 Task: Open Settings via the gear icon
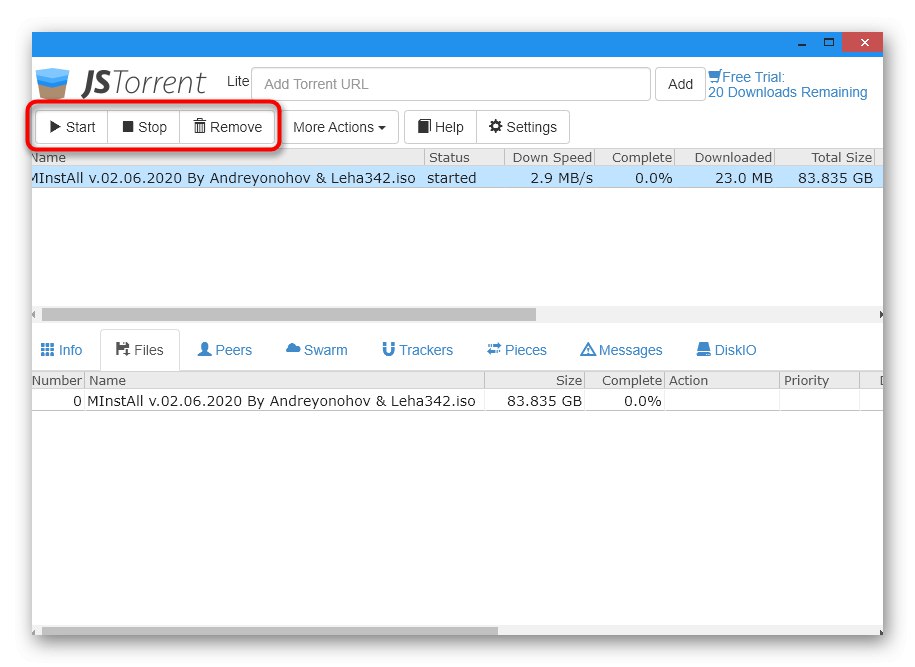point(494,127)
